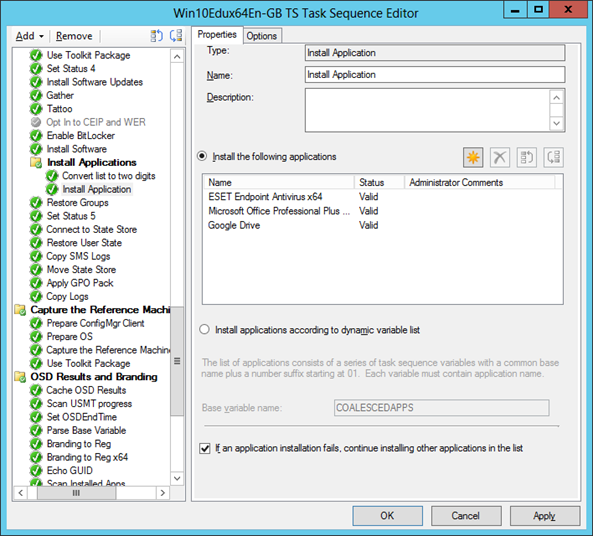This screenshot has width=593, height=536.
Task: Click the Apply button
Action: click(x=545, y=516)
